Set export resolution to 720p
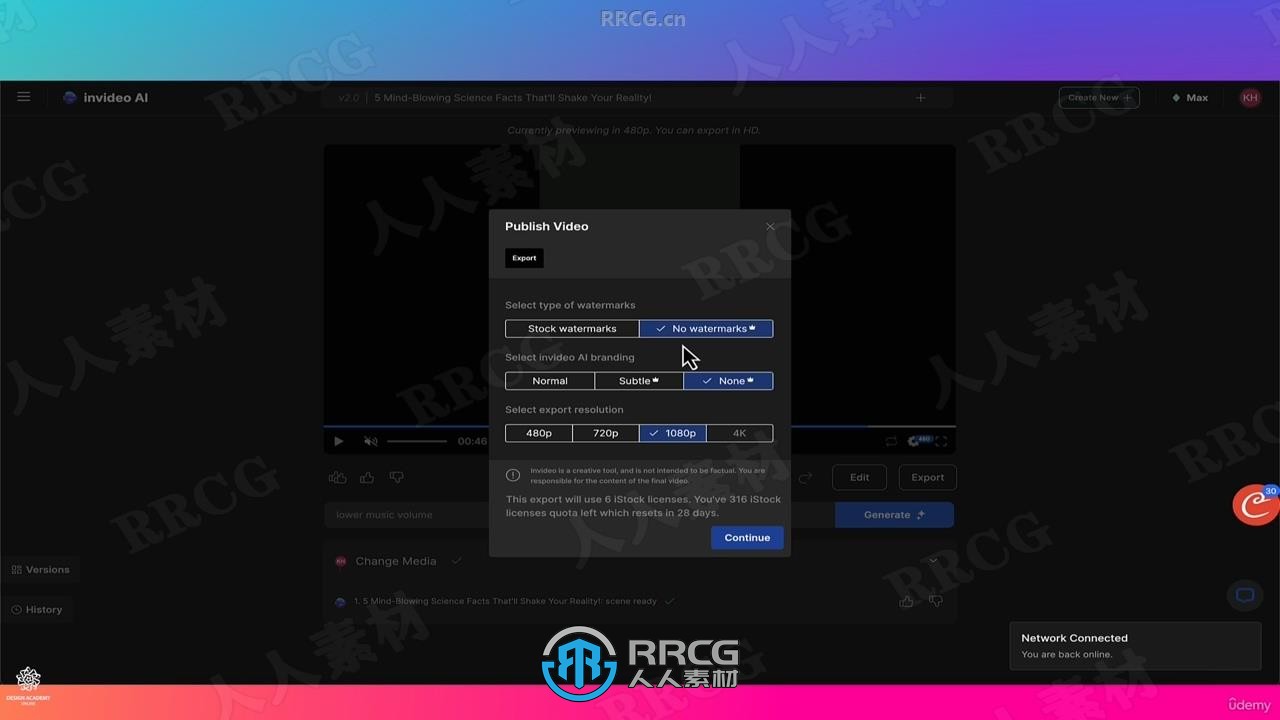This screenshot has height=720, width=1280. coord(606,433)
